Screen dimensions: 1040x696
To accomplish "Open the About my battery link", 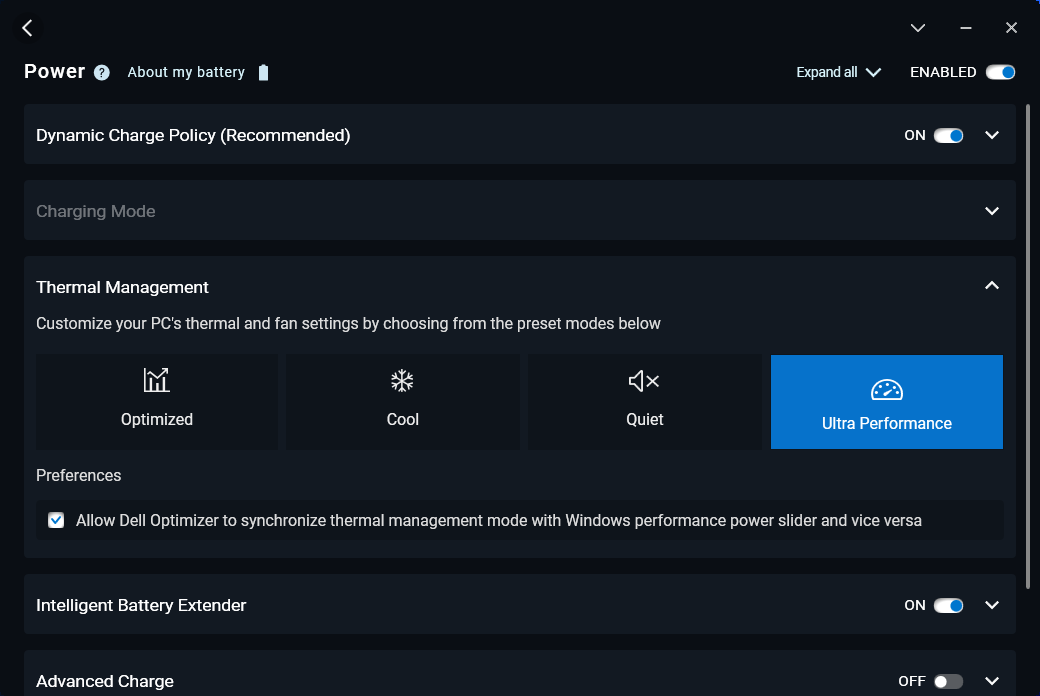I will click(186, 72).
